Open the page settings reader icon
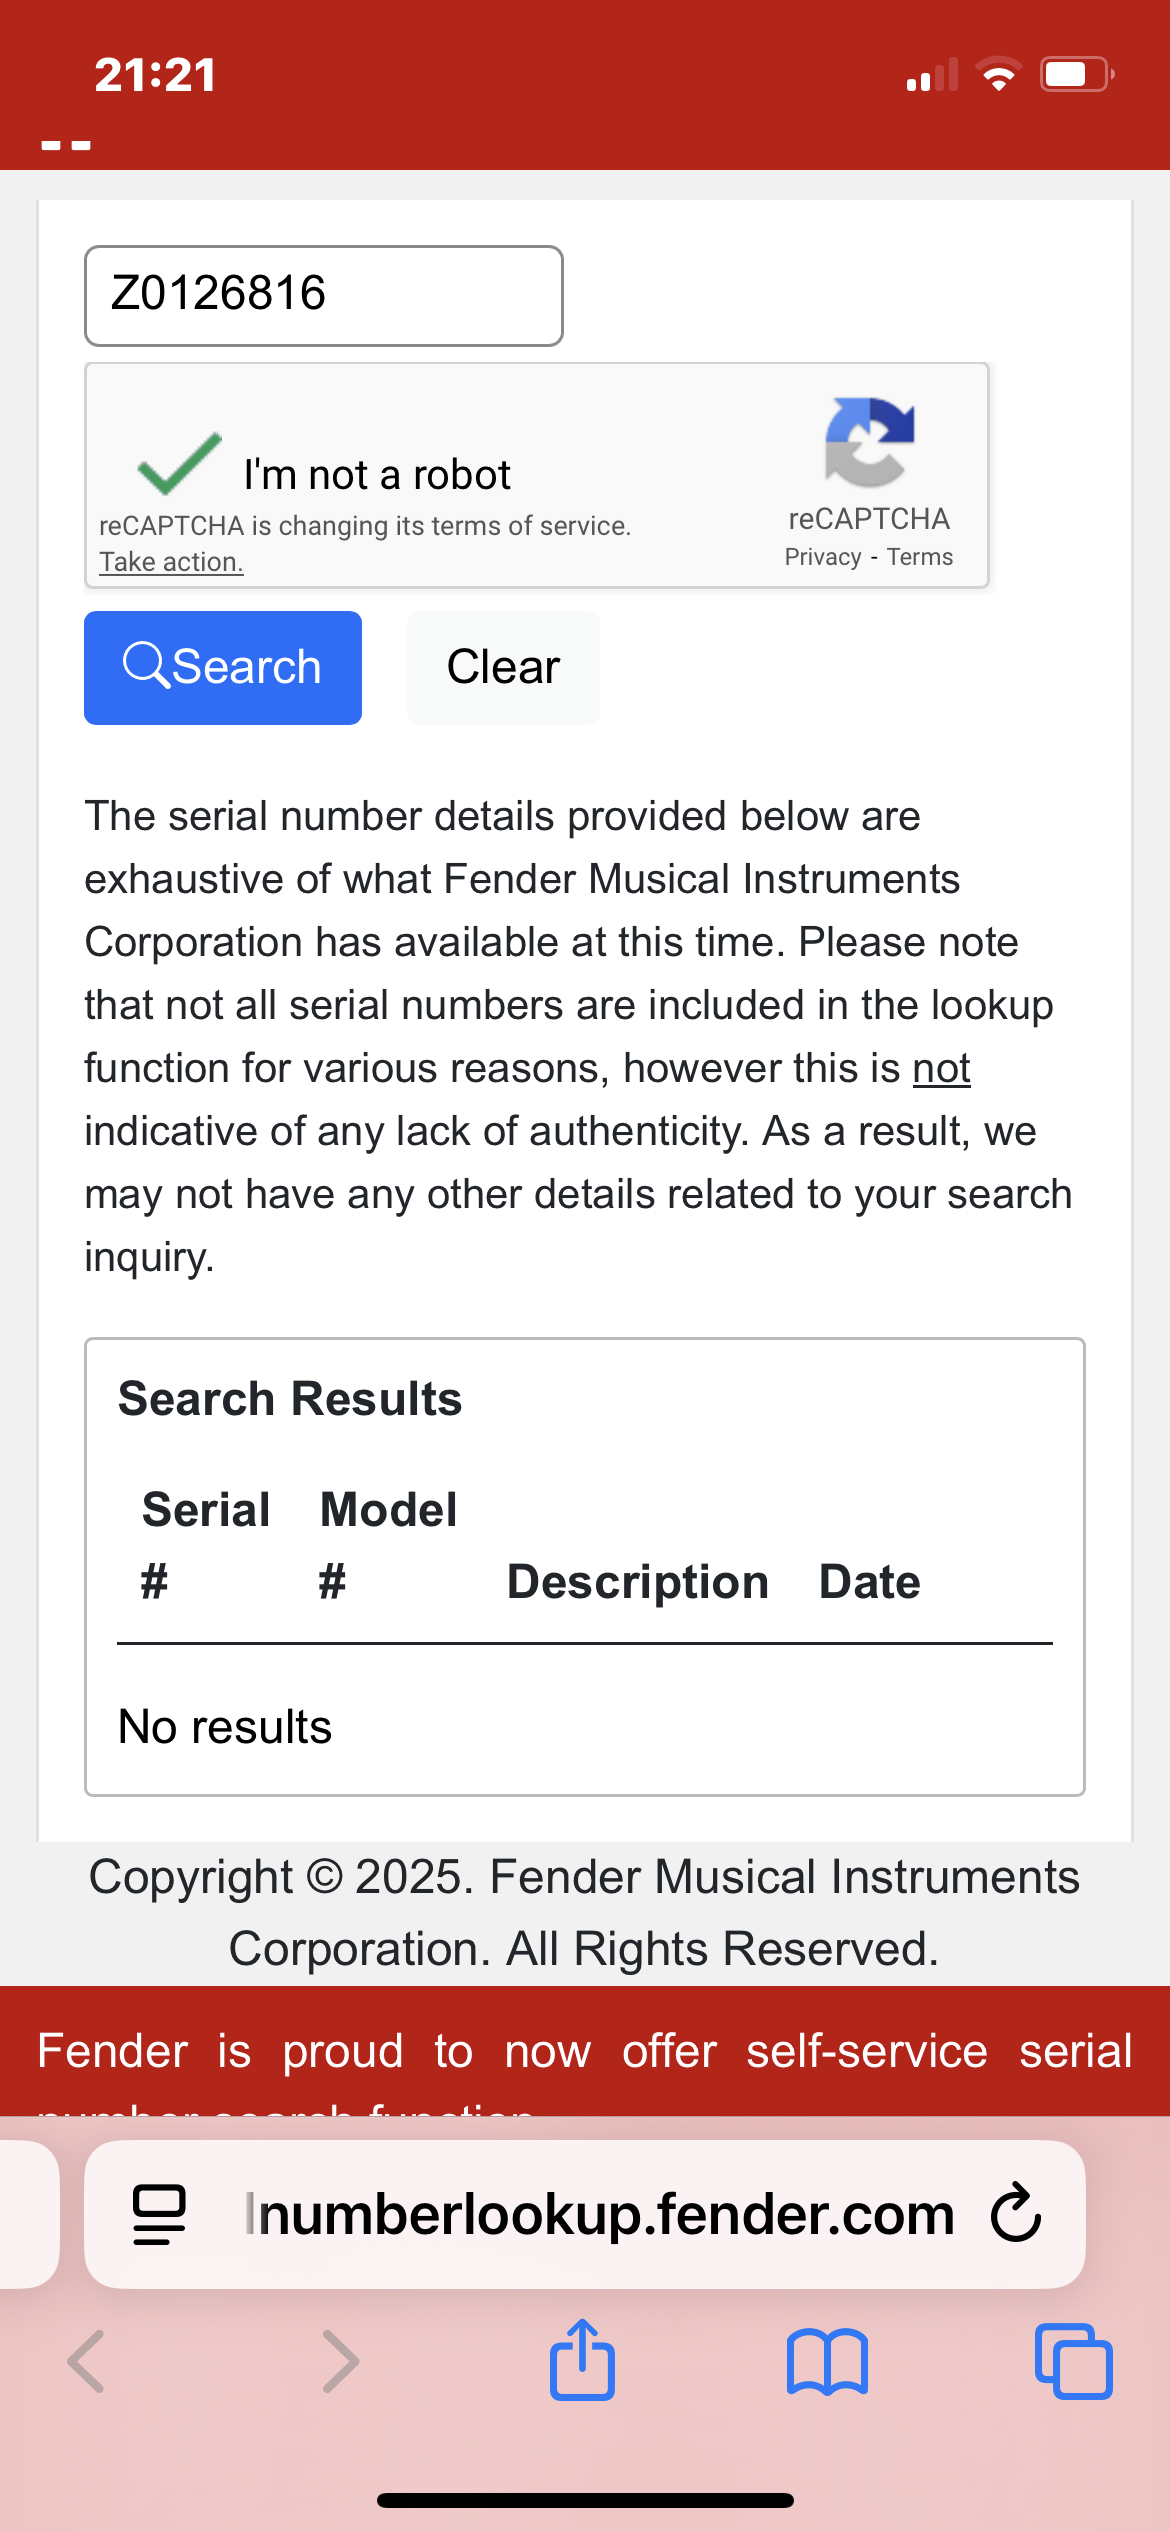This screenshot has height=2532, width=1170. pos(159,2214)
